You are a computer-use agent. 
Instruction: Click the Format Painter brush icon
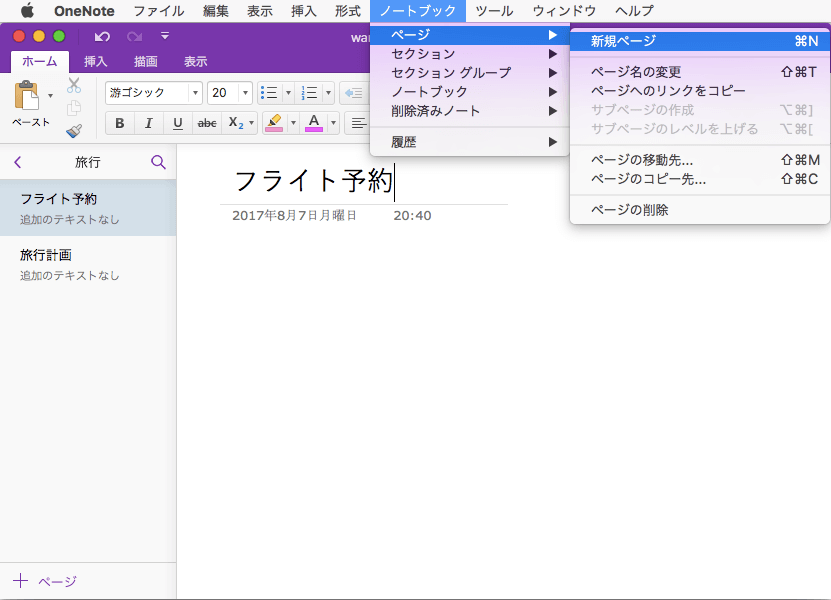tap(74, 130)
